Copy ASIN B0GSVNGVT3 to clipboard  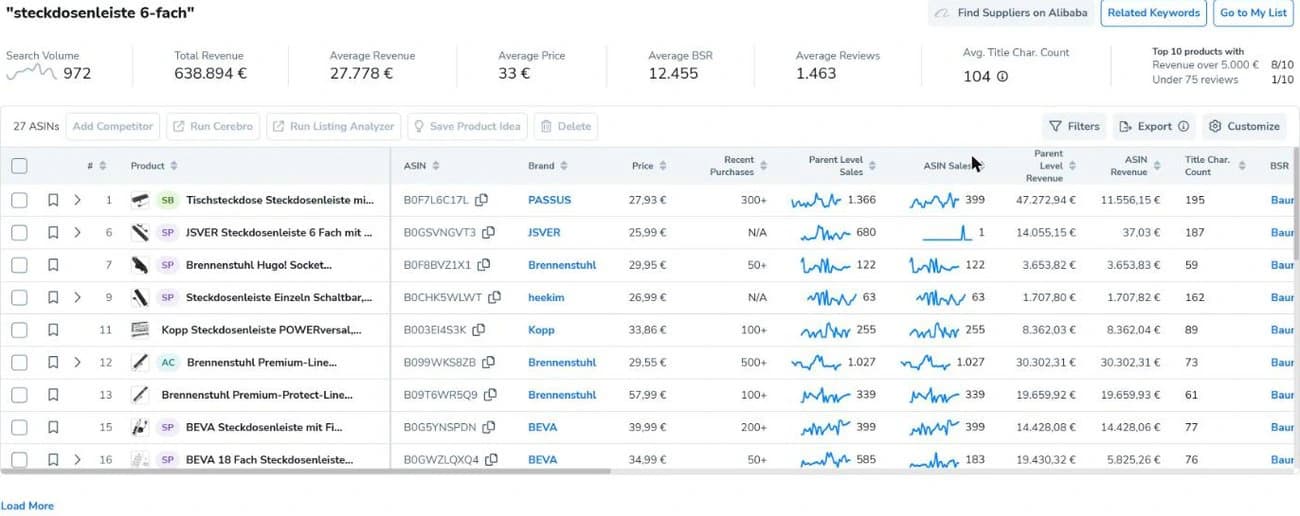click(489, 233)
